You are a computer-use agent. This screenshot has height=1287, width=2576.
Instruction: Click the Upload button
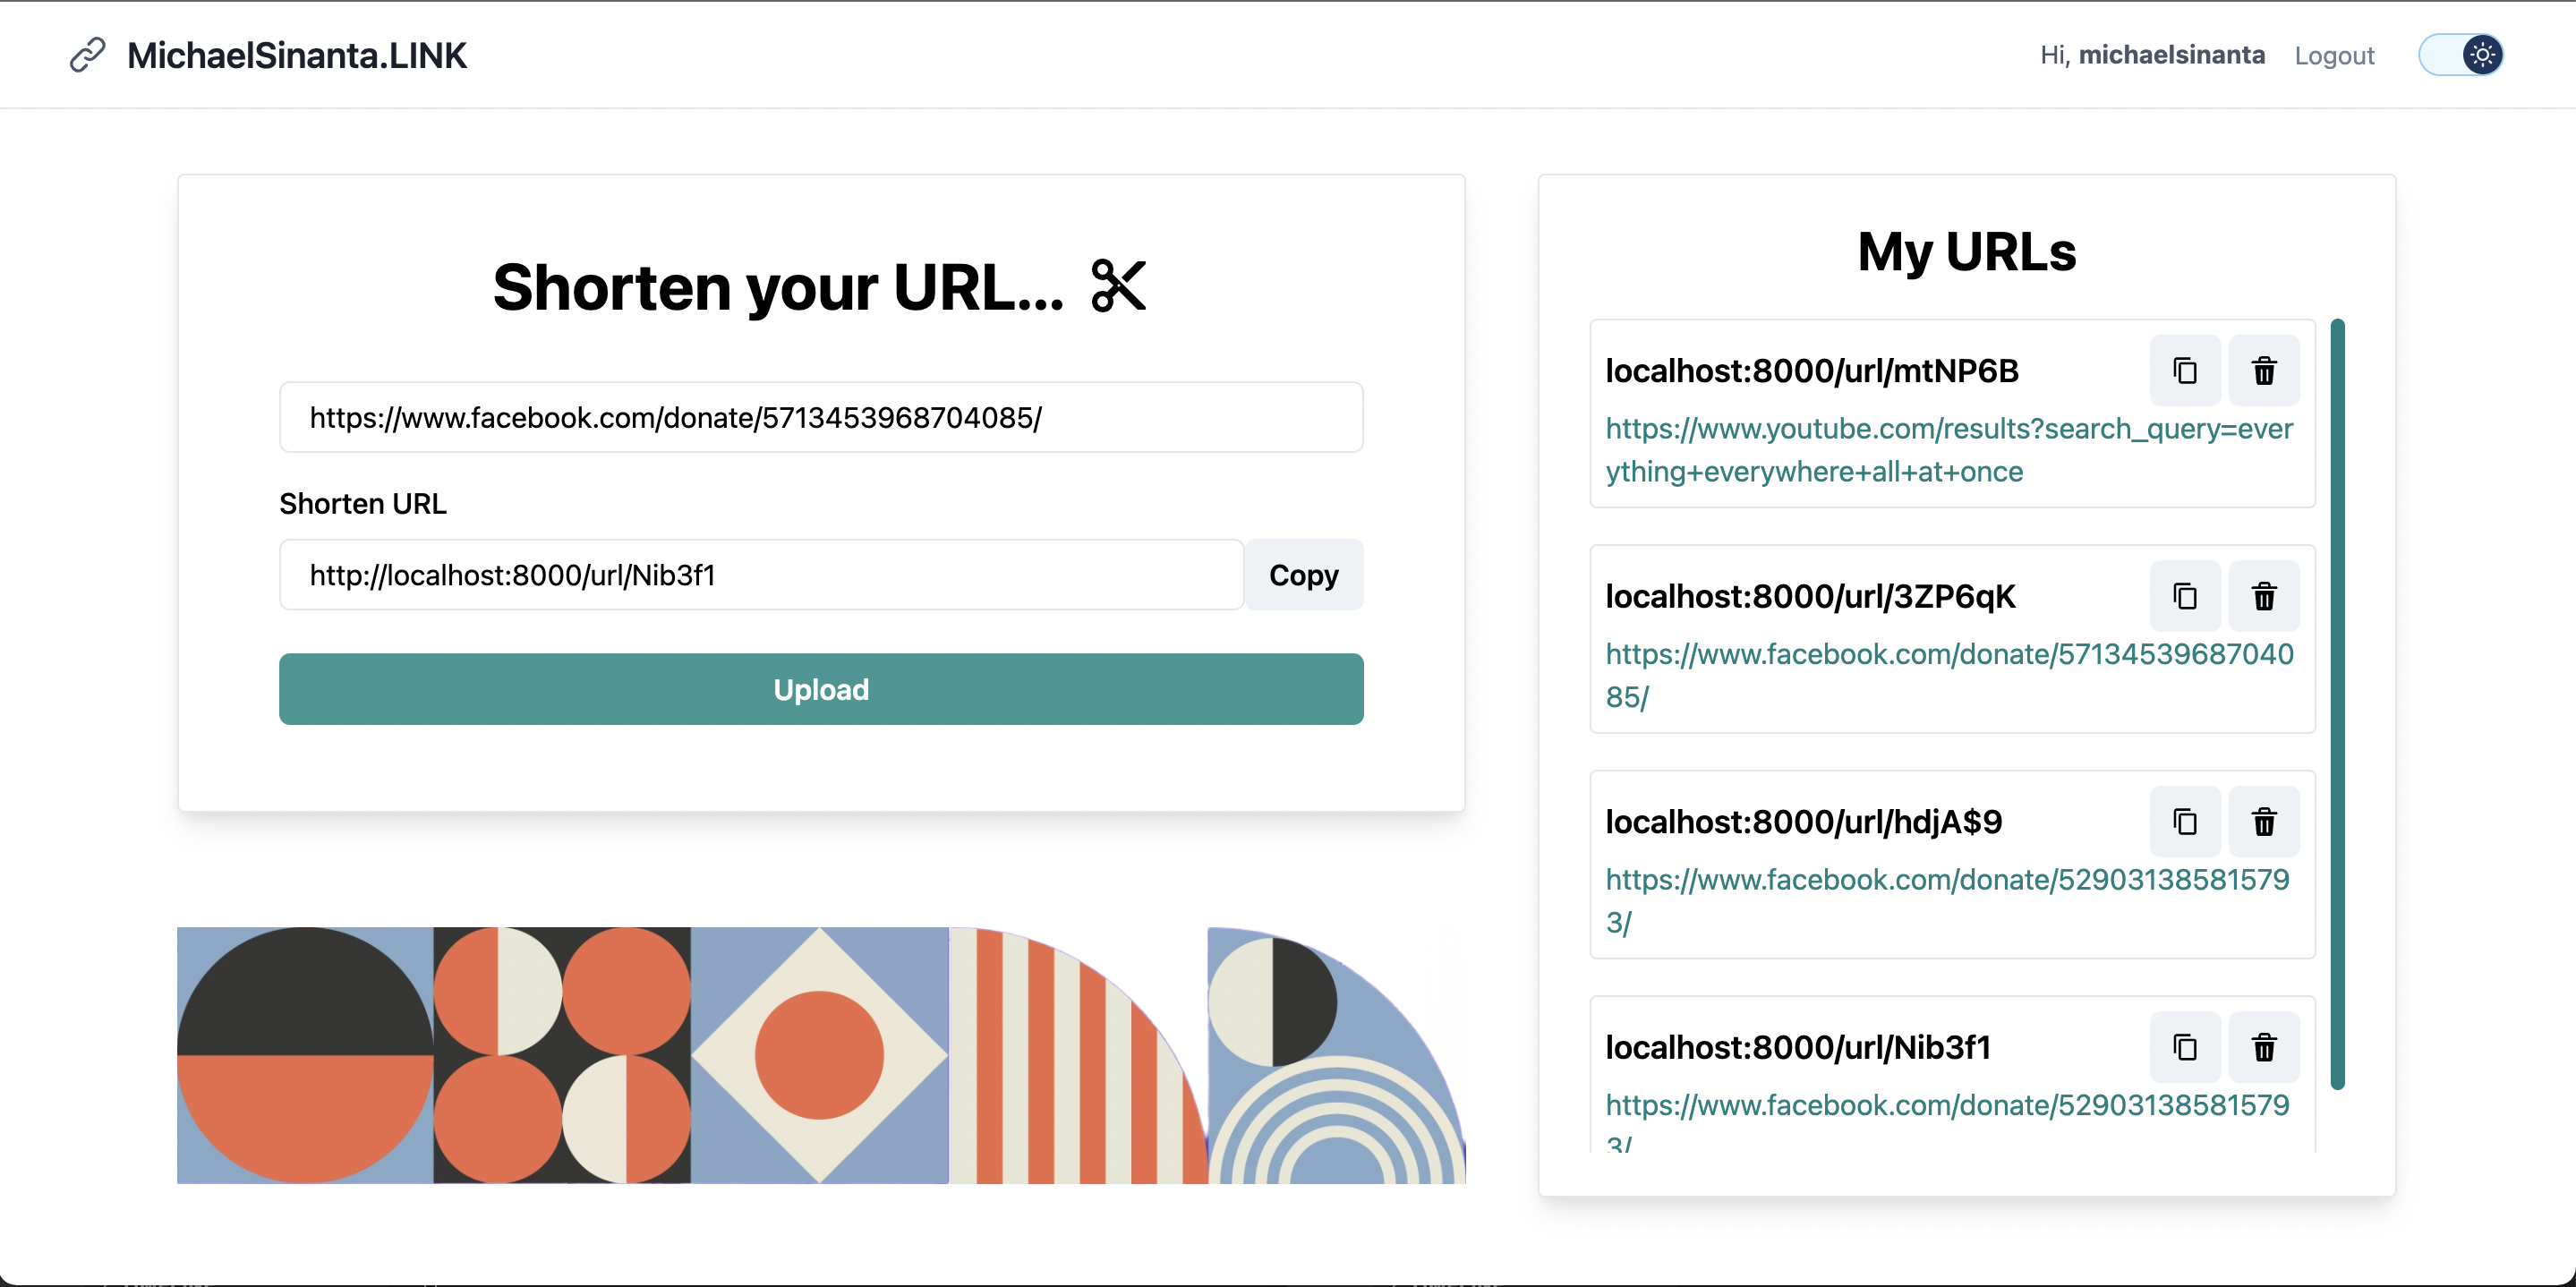821,689
